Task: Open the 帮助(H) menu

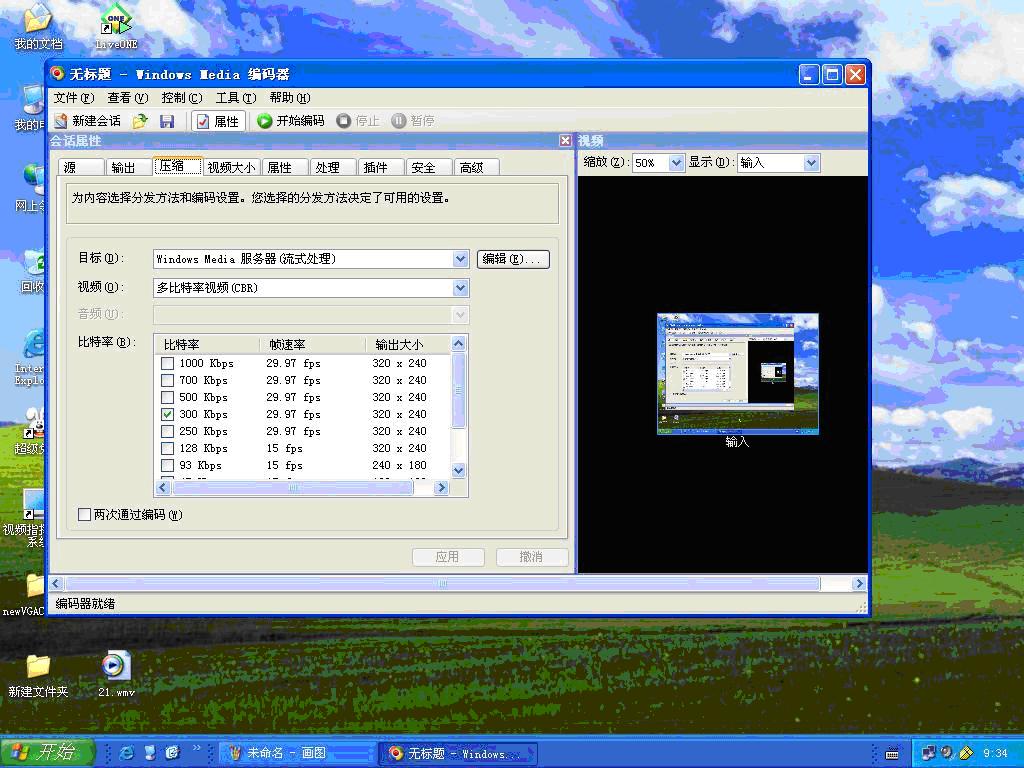Action: pos(289,98)
